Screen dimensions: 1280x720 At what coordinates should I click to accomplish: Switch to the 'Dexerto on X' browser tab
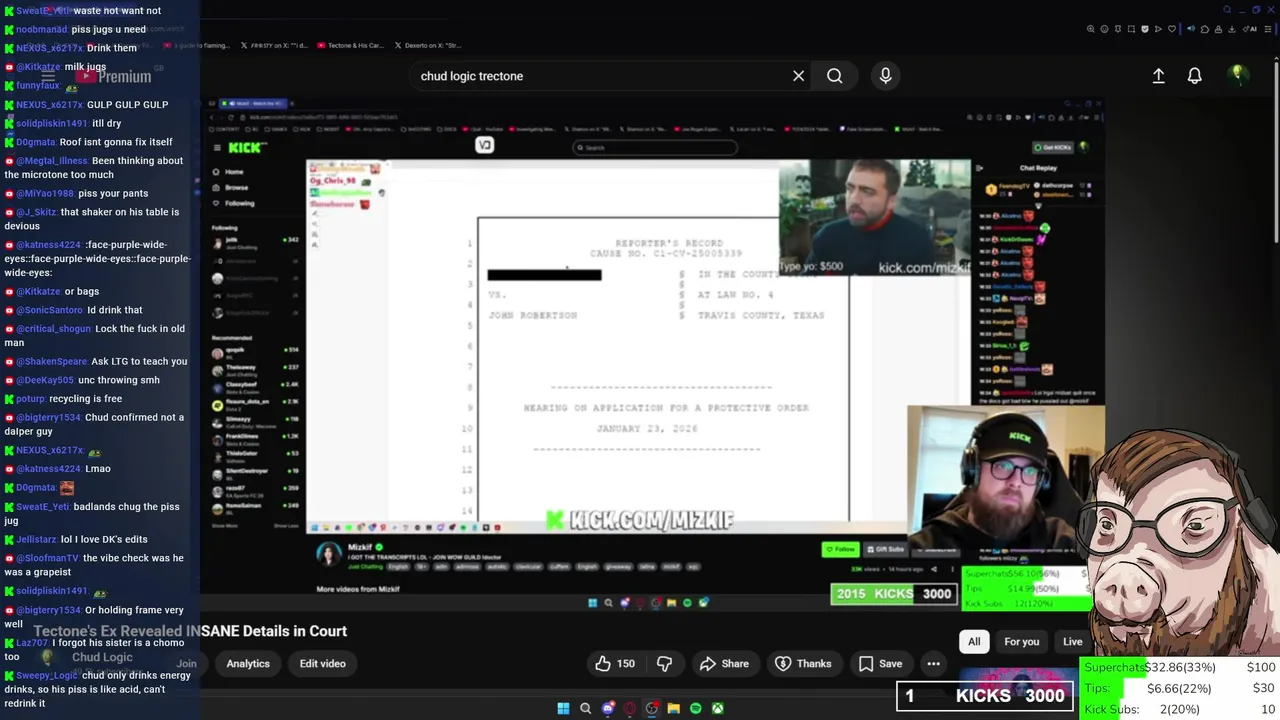point(427,45)
